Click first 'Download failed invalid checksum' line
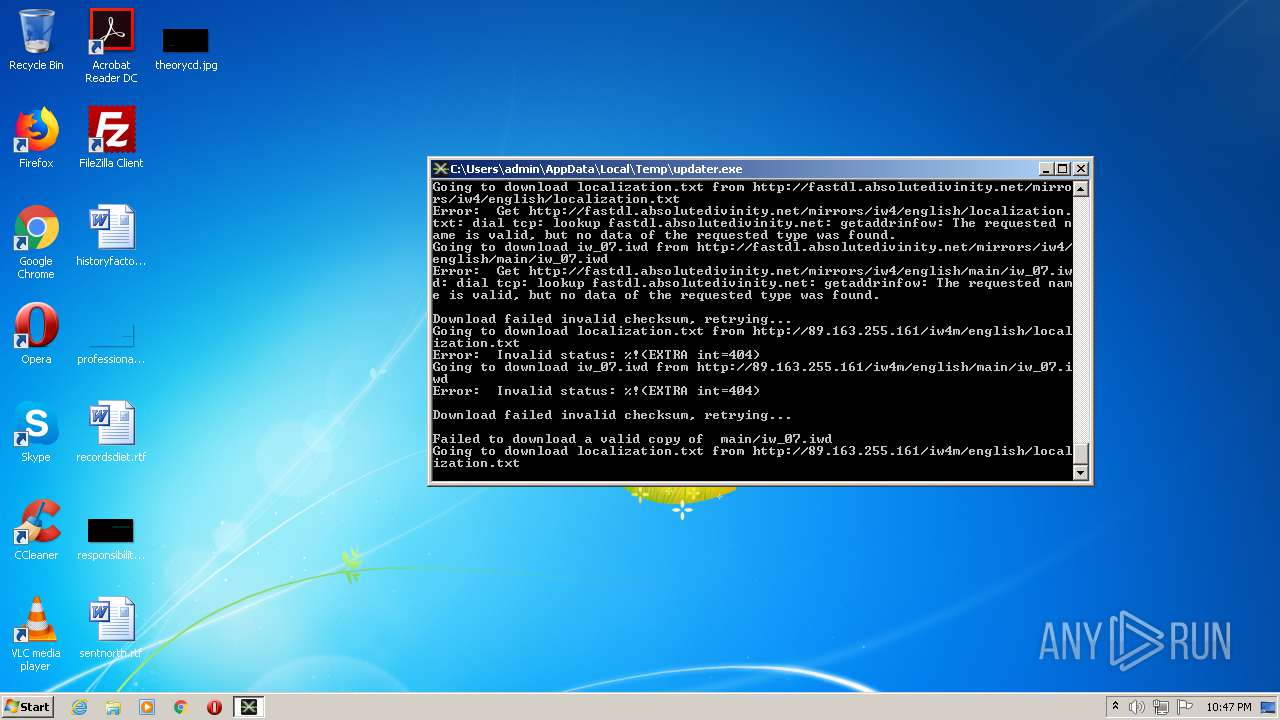The image size is (1280, 720). pos(612,319)
